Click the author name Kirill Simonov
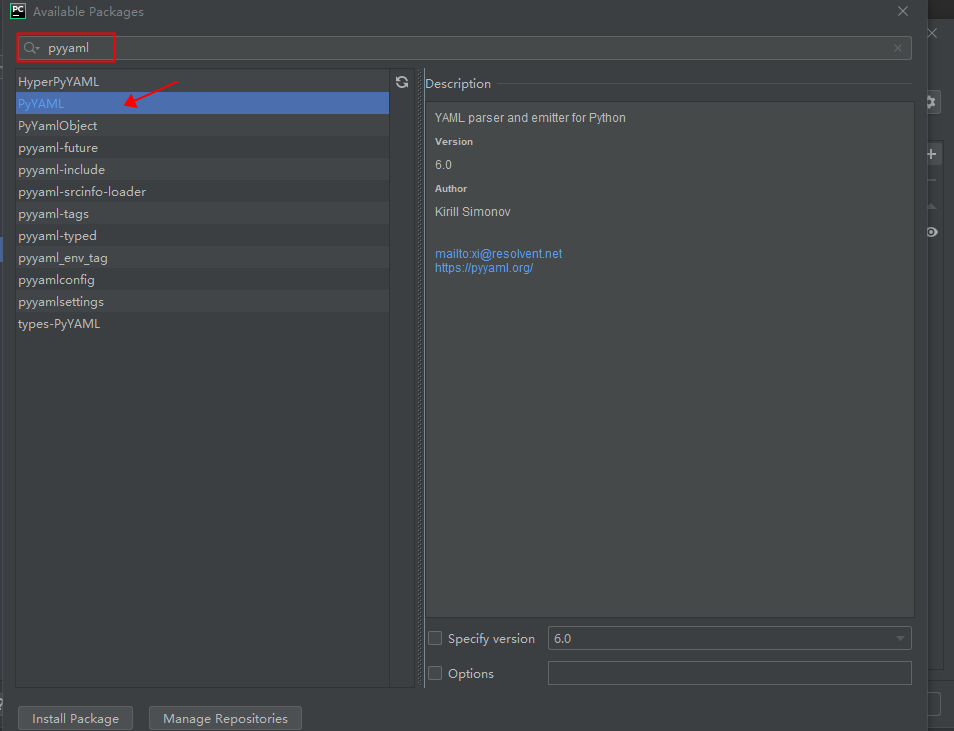The width and height of the screenshot is (954, 731). tap(473, 212)
